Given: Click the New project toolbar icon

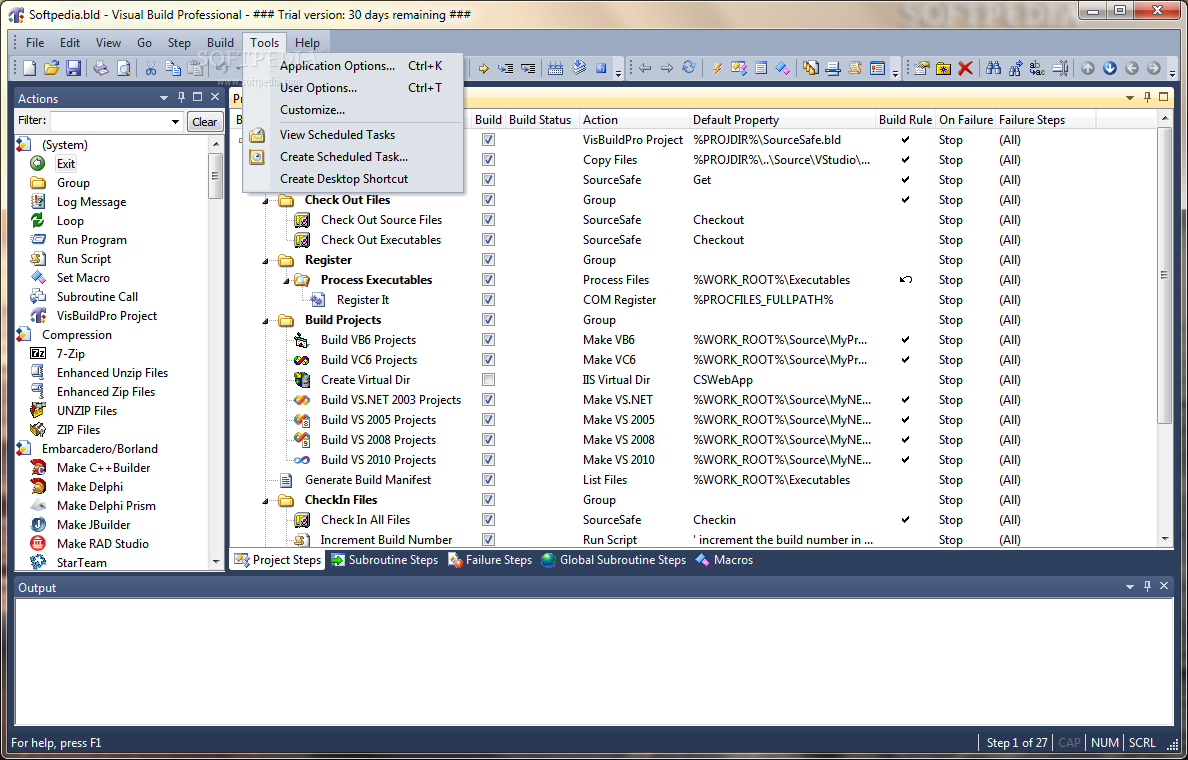Looking at the screenshot, I should click(x=29, y=68).
